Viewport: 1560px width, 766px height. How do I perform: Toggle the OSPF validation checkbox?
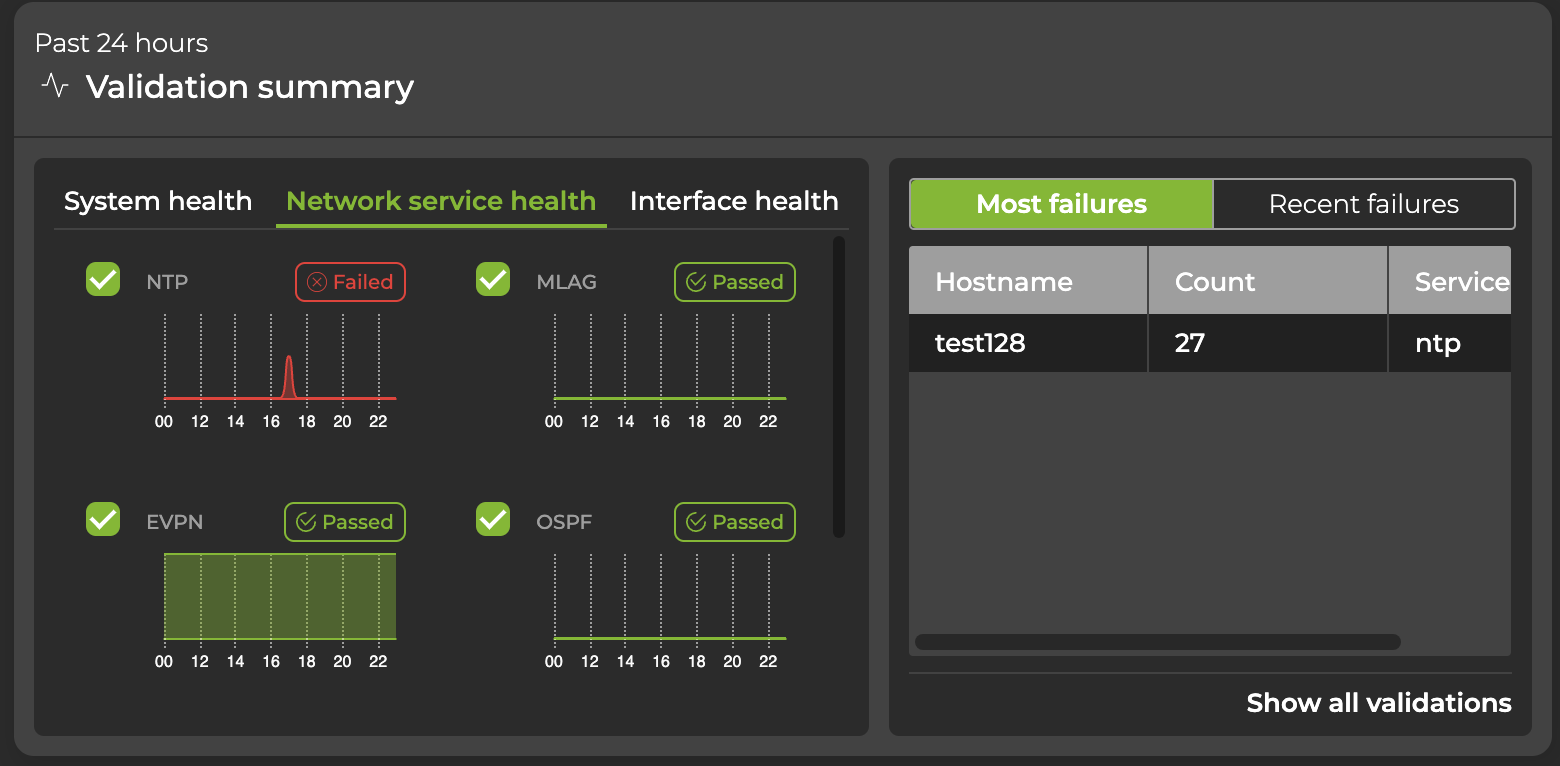[x=493, y=519]
